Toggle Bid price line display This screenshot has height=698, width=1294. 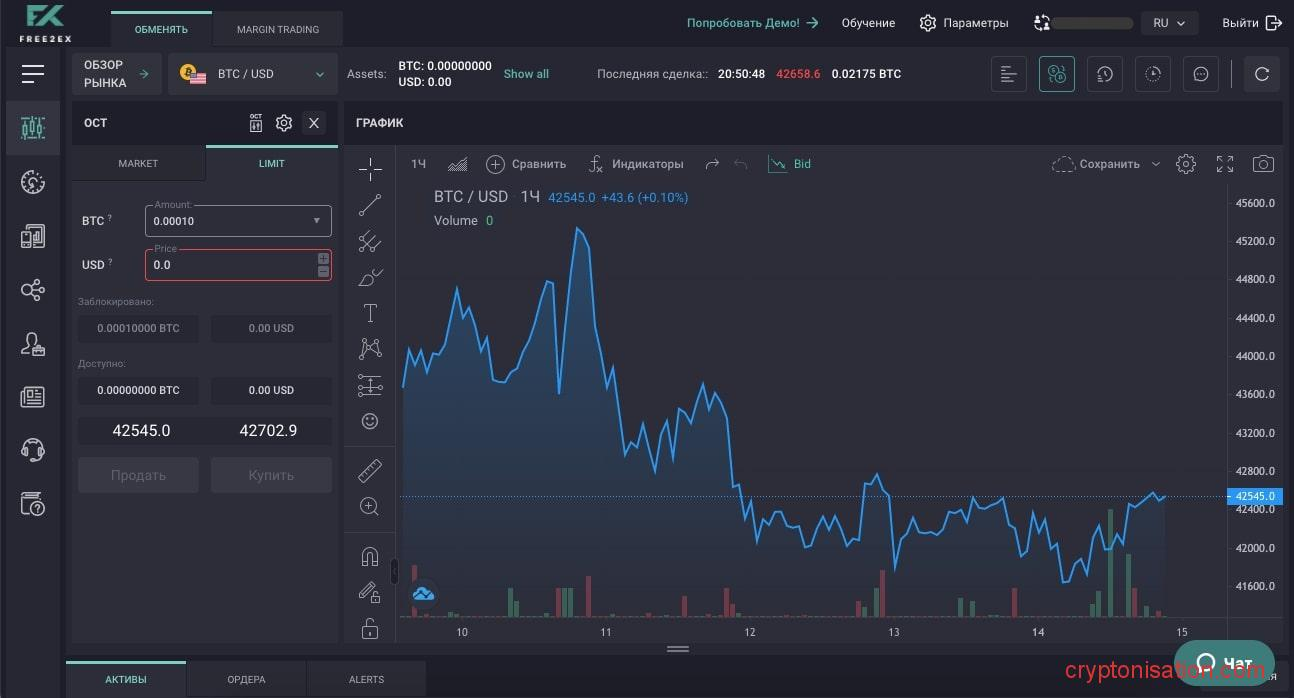pos(790,164)
